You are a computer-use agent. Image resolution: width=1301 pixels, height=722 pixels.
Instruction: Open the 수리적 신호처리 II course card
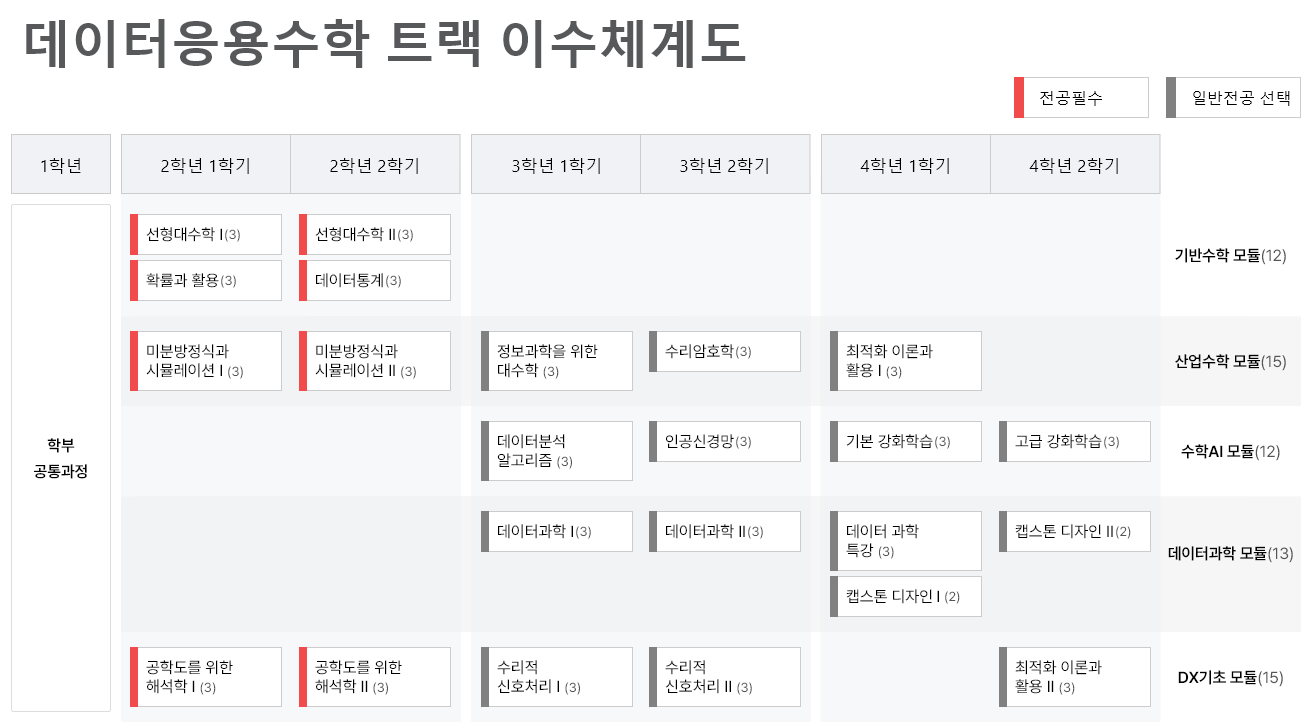point(725,677)
